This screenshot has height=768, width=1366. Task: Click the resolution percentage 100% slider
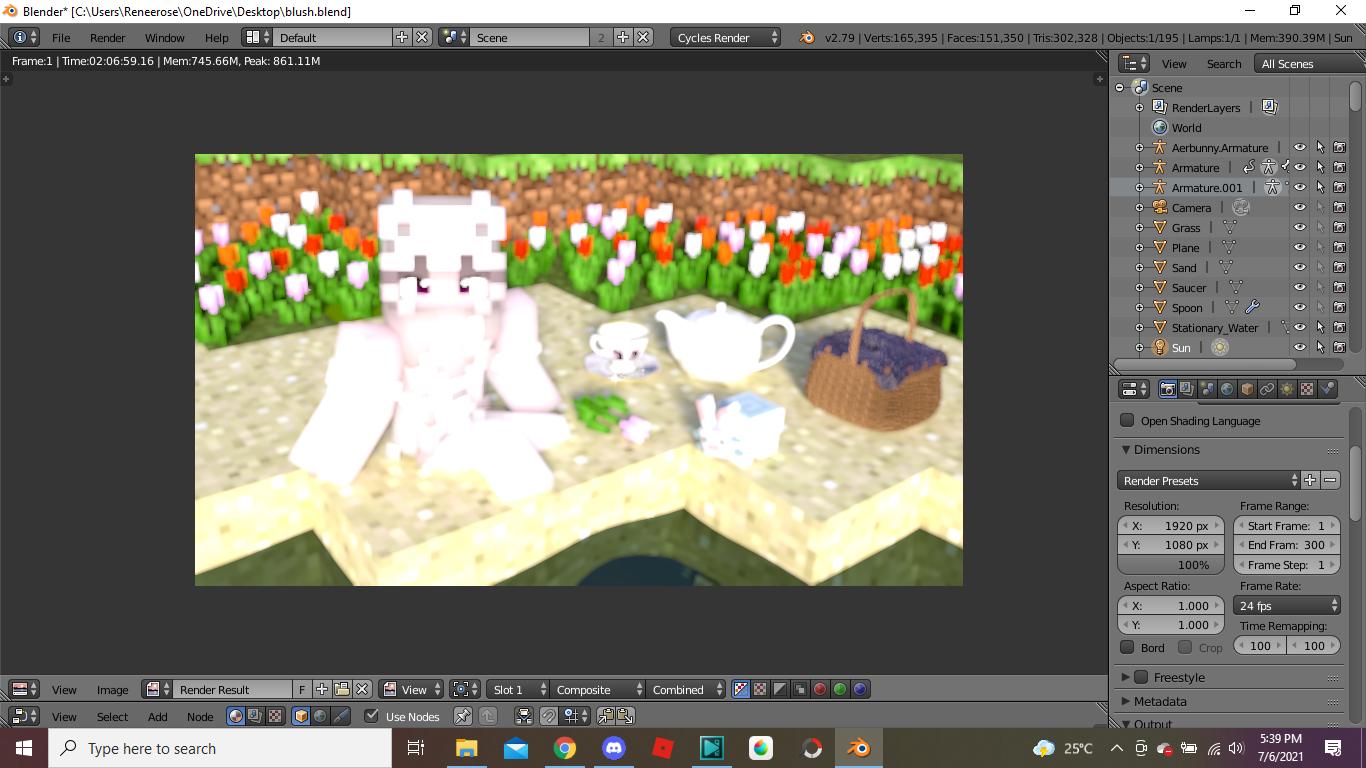(1171, 565)
